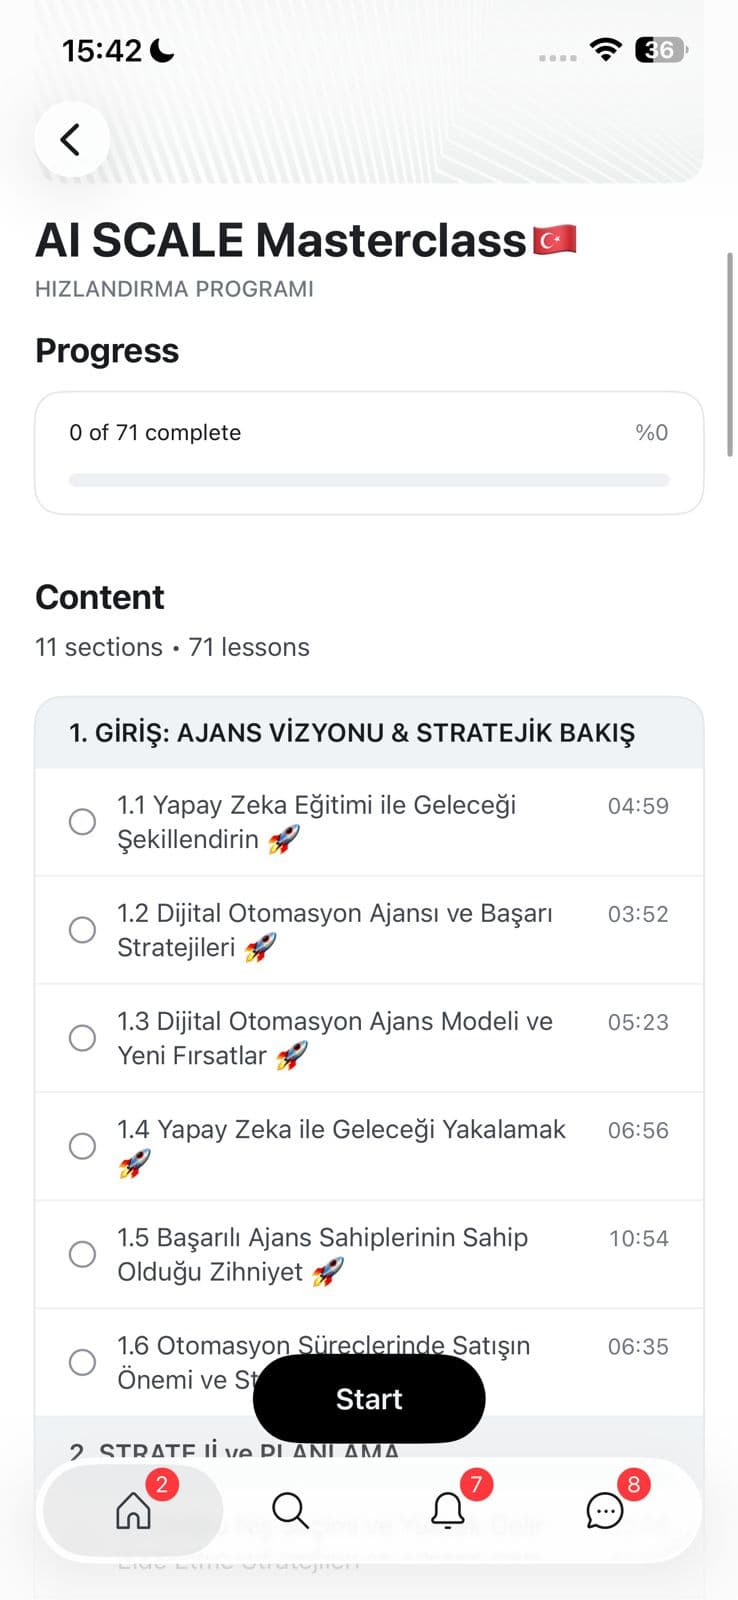738x1600 pixels.
Task: Open lesson 1.3 Dijital Otomasyon Ajans Modeli
Action: 334,1038
